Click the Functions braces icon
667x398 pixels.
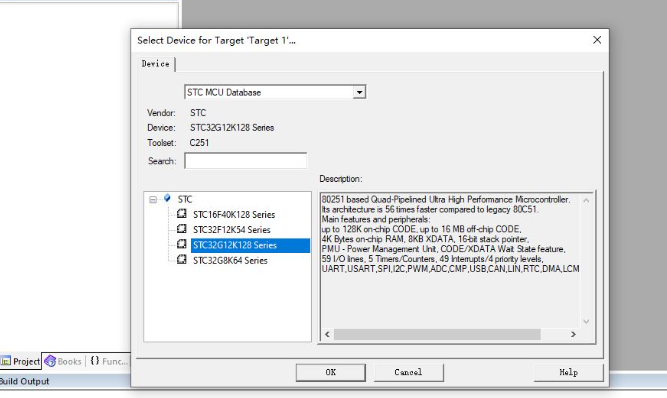pyautogui.click(x=95, y=361)
